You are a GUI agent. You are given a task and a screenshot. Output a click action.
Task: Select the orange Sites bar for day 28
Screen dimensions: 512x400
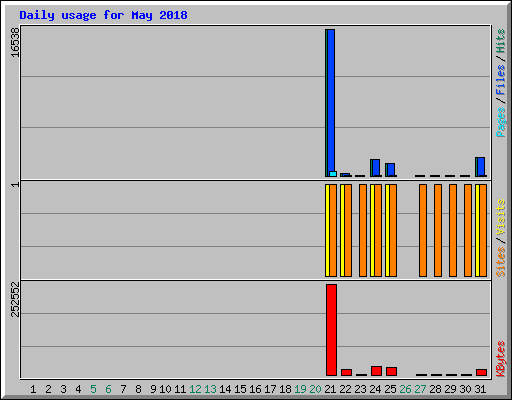[x=438, y=230]
